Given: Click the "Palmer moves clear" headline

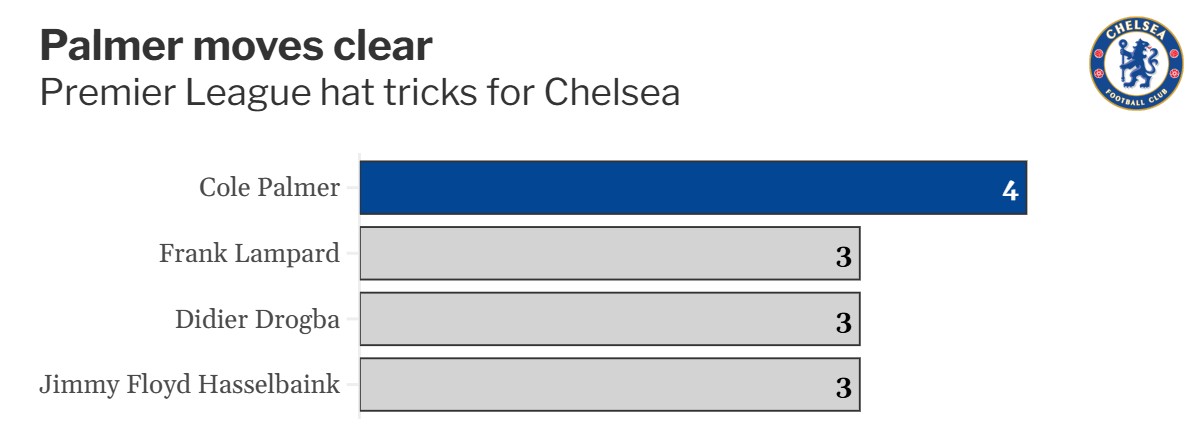Looking at the screenshot, I should coord(236,46).
